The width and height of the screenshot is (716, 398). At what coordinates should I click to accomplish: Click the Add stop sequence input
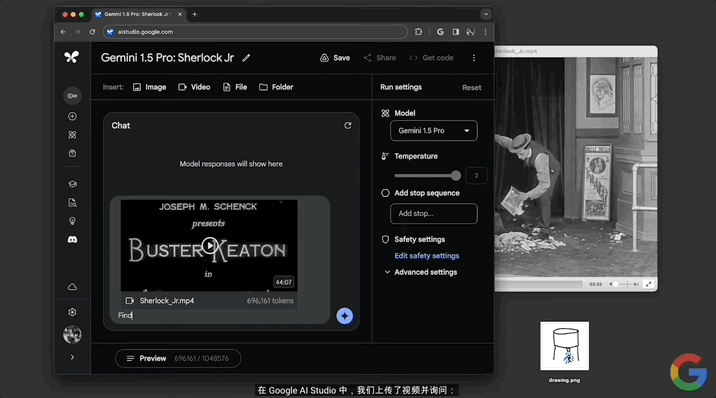point(434,214)
